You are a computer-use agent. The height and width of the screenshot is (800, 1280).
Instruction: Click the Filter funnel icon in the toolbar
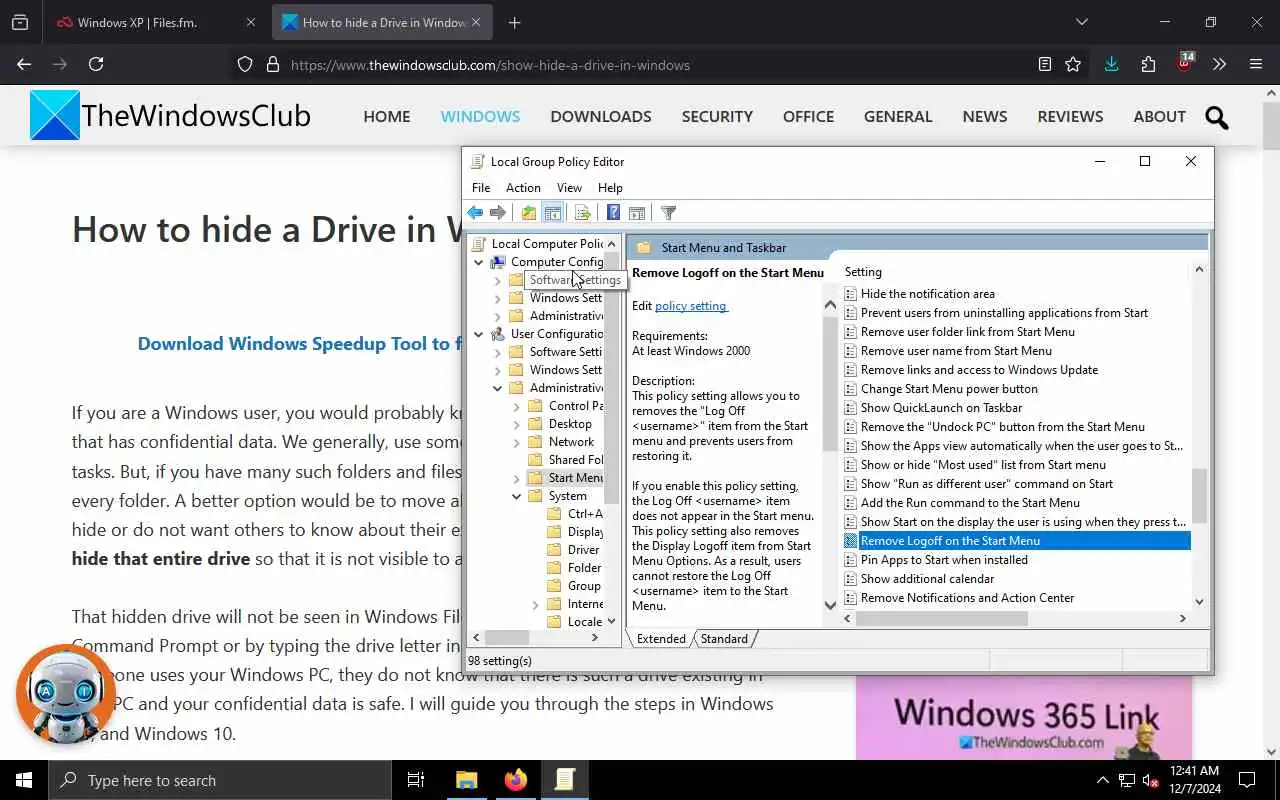point(669,212)
